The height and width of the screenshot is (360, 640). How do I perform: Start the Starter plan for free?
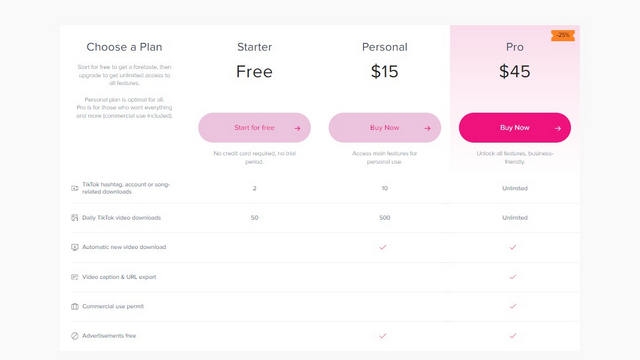tap(254, 128)
